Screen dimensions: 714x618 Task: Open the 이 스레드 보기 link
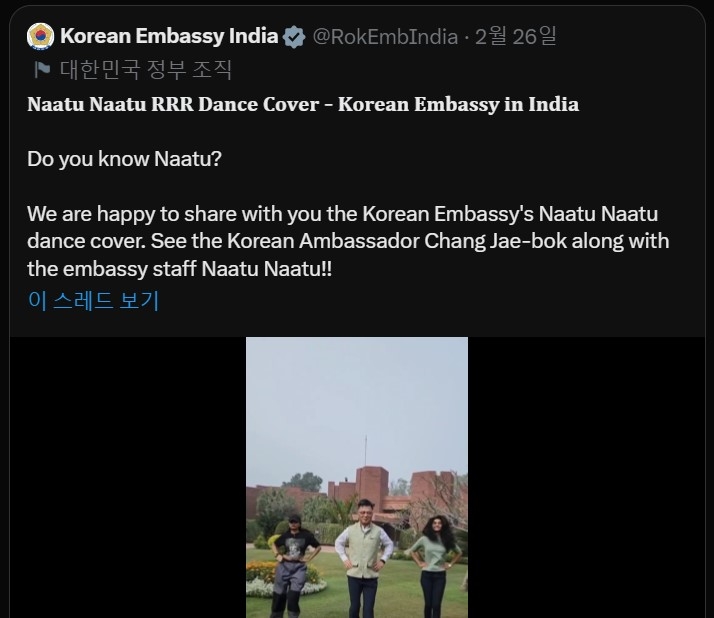point(93,300)
